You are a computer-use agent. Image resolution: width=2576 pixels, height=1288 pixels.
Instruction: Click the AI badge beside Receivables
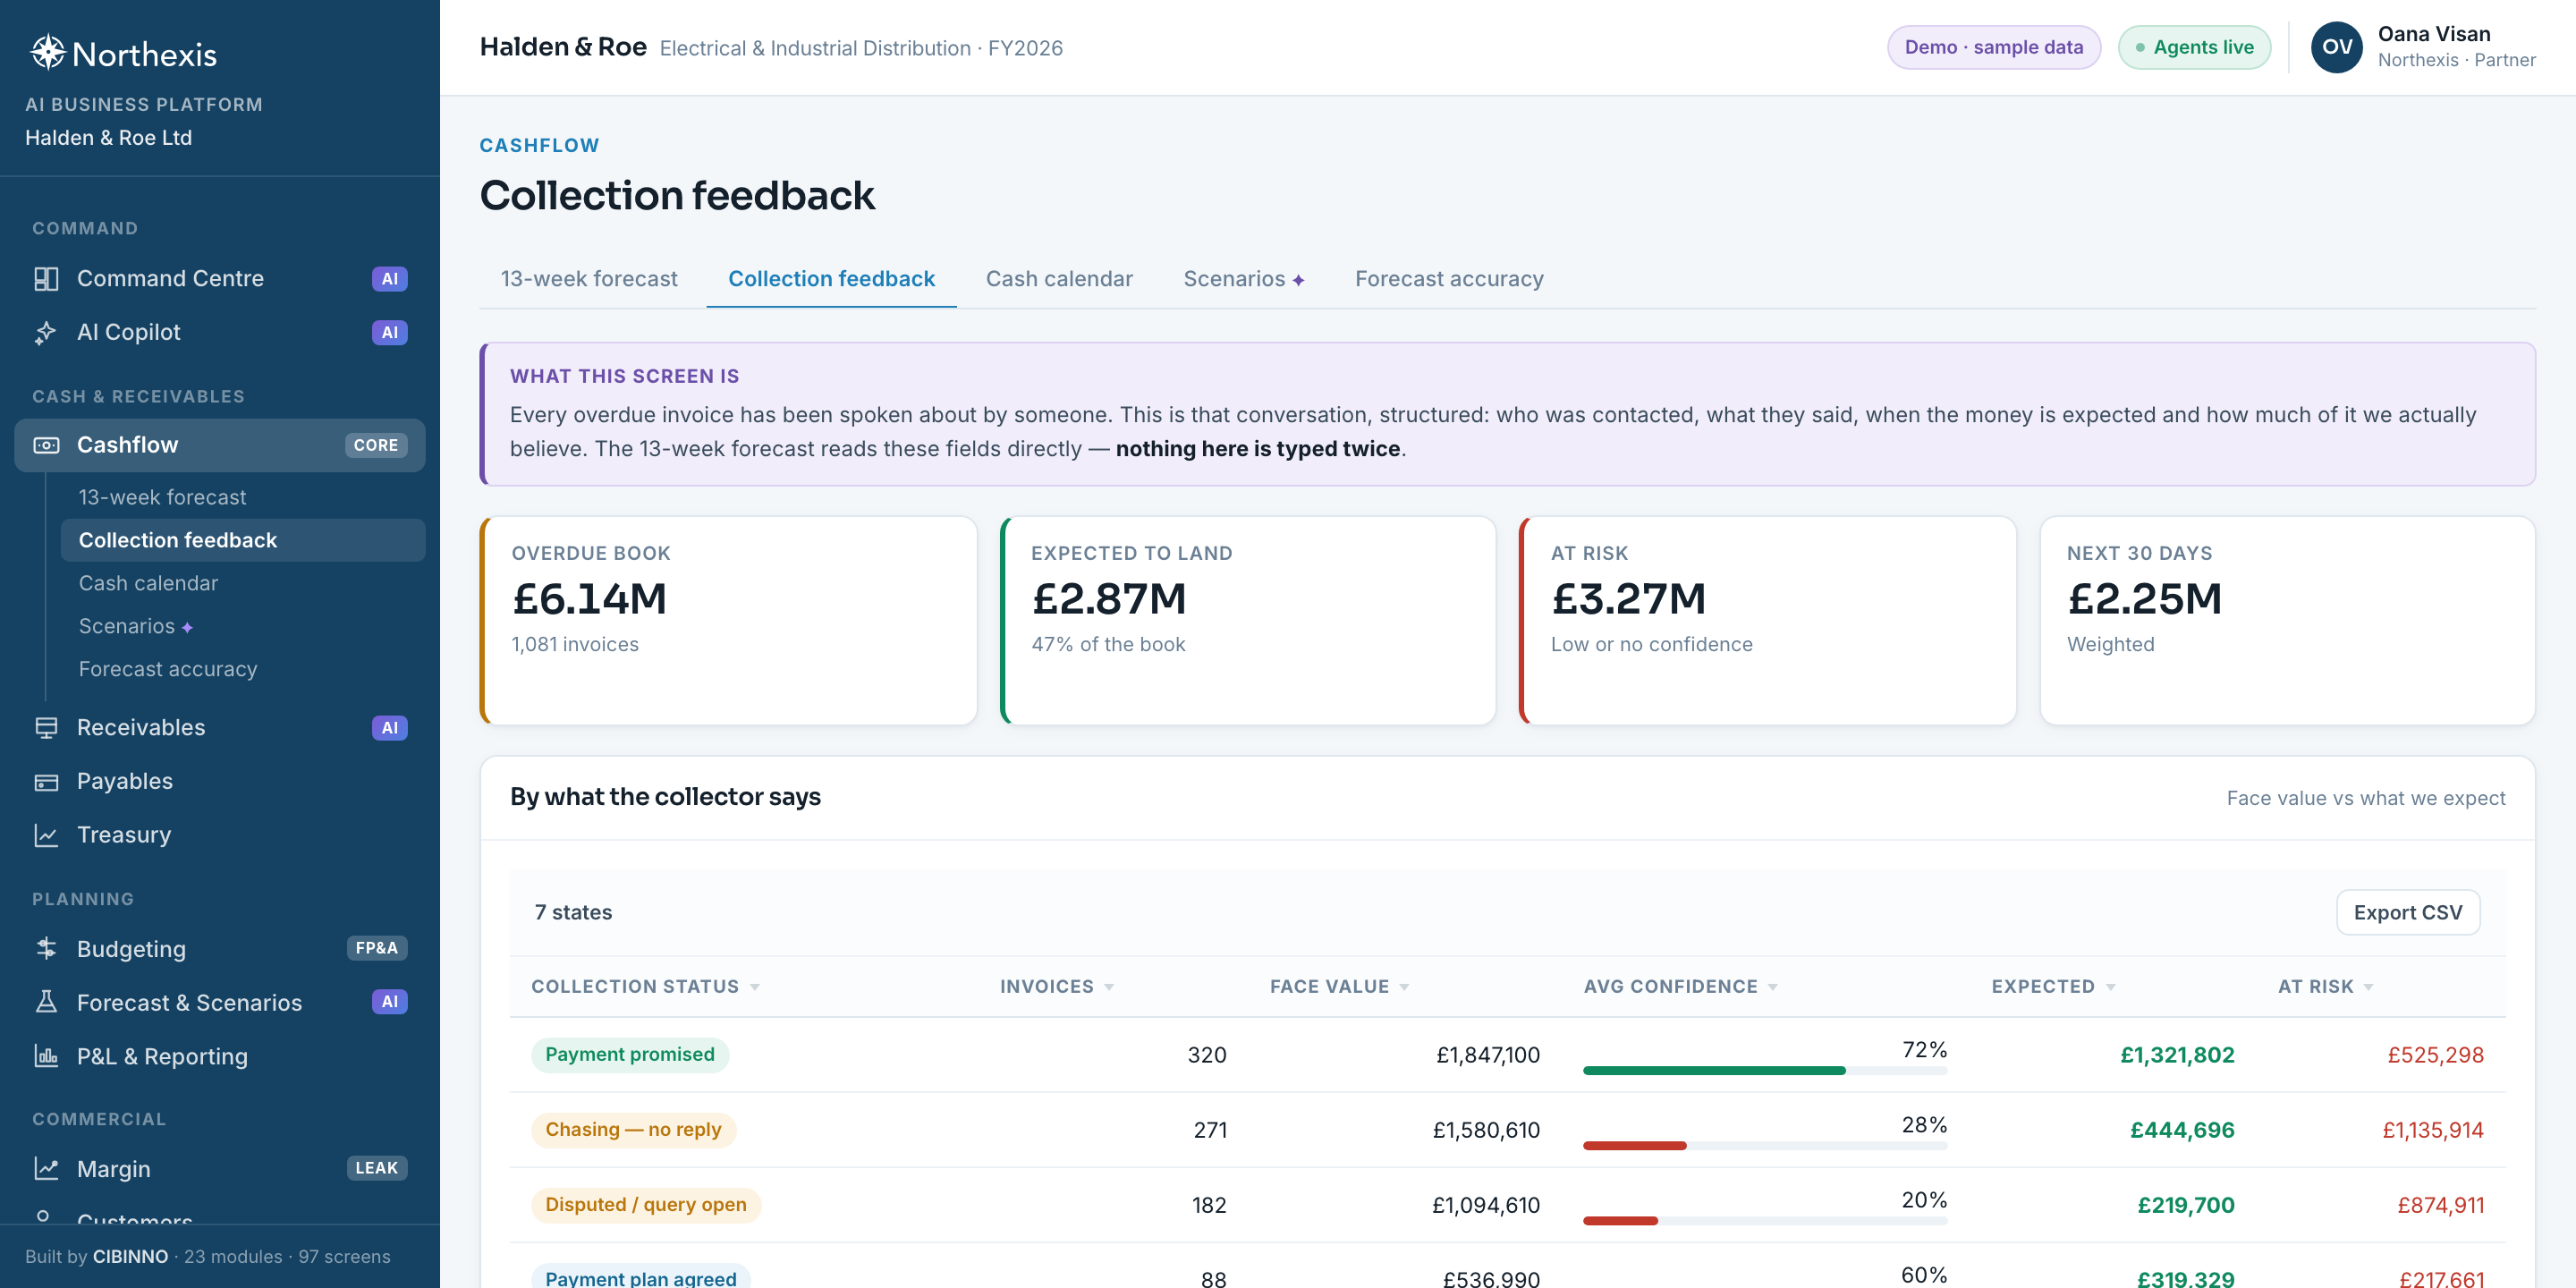coord(389,728)
